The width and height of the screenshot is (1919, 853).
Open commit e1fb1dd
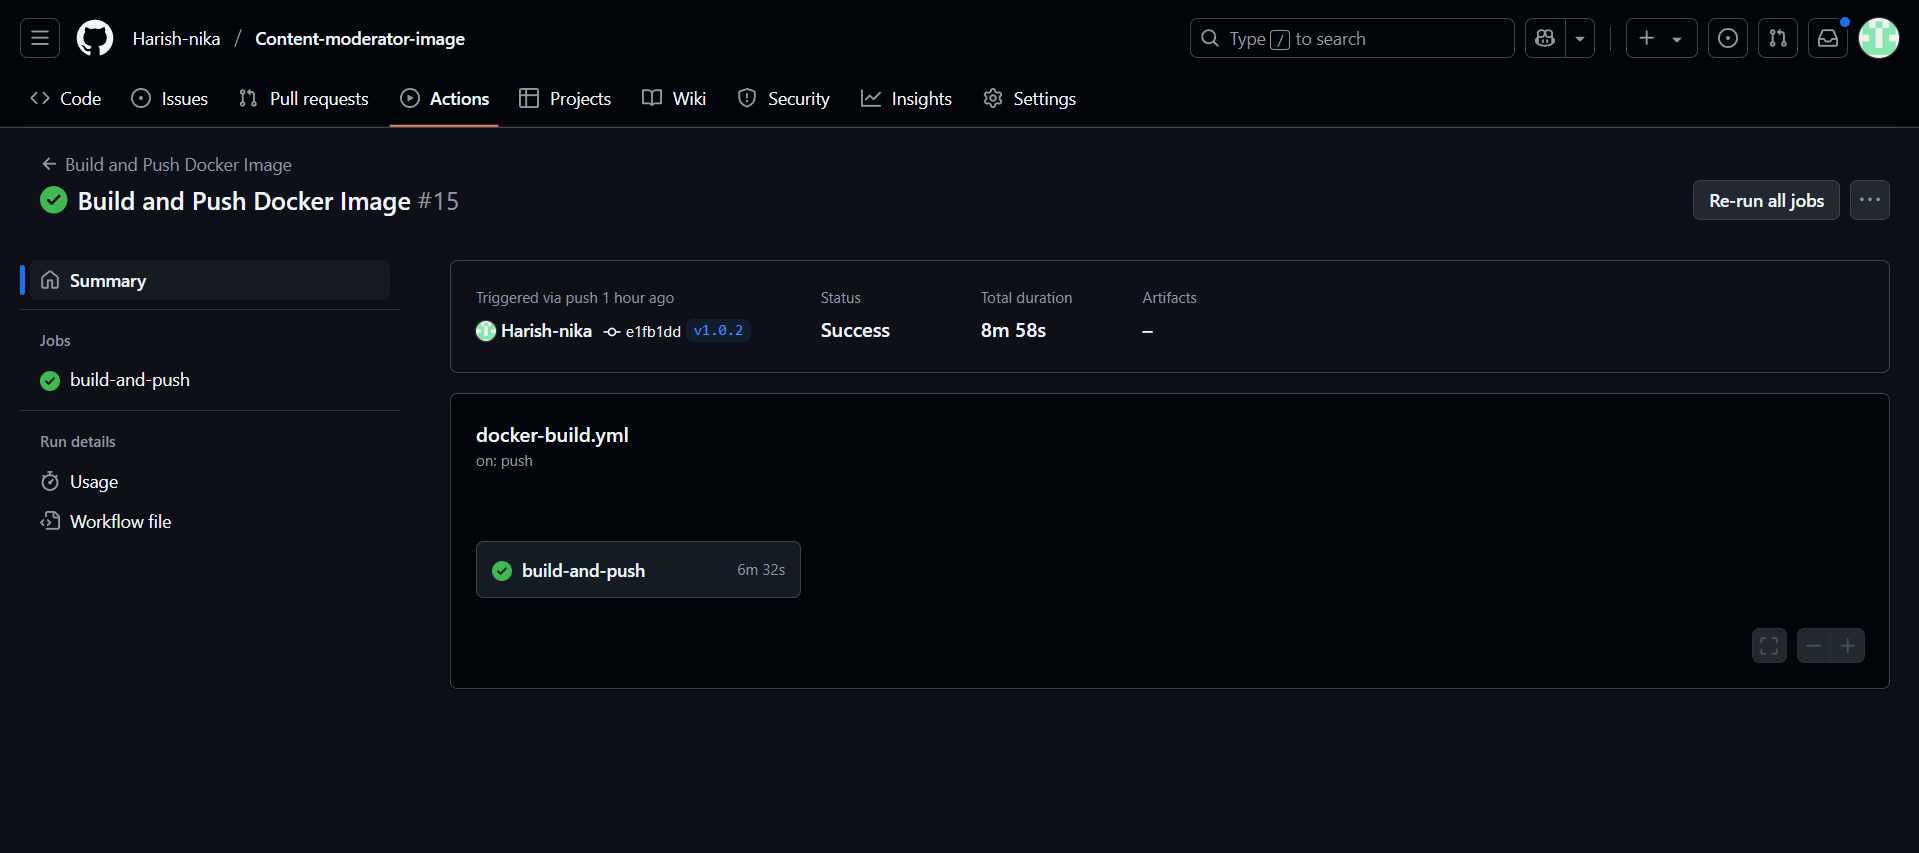tap(653, 332)
